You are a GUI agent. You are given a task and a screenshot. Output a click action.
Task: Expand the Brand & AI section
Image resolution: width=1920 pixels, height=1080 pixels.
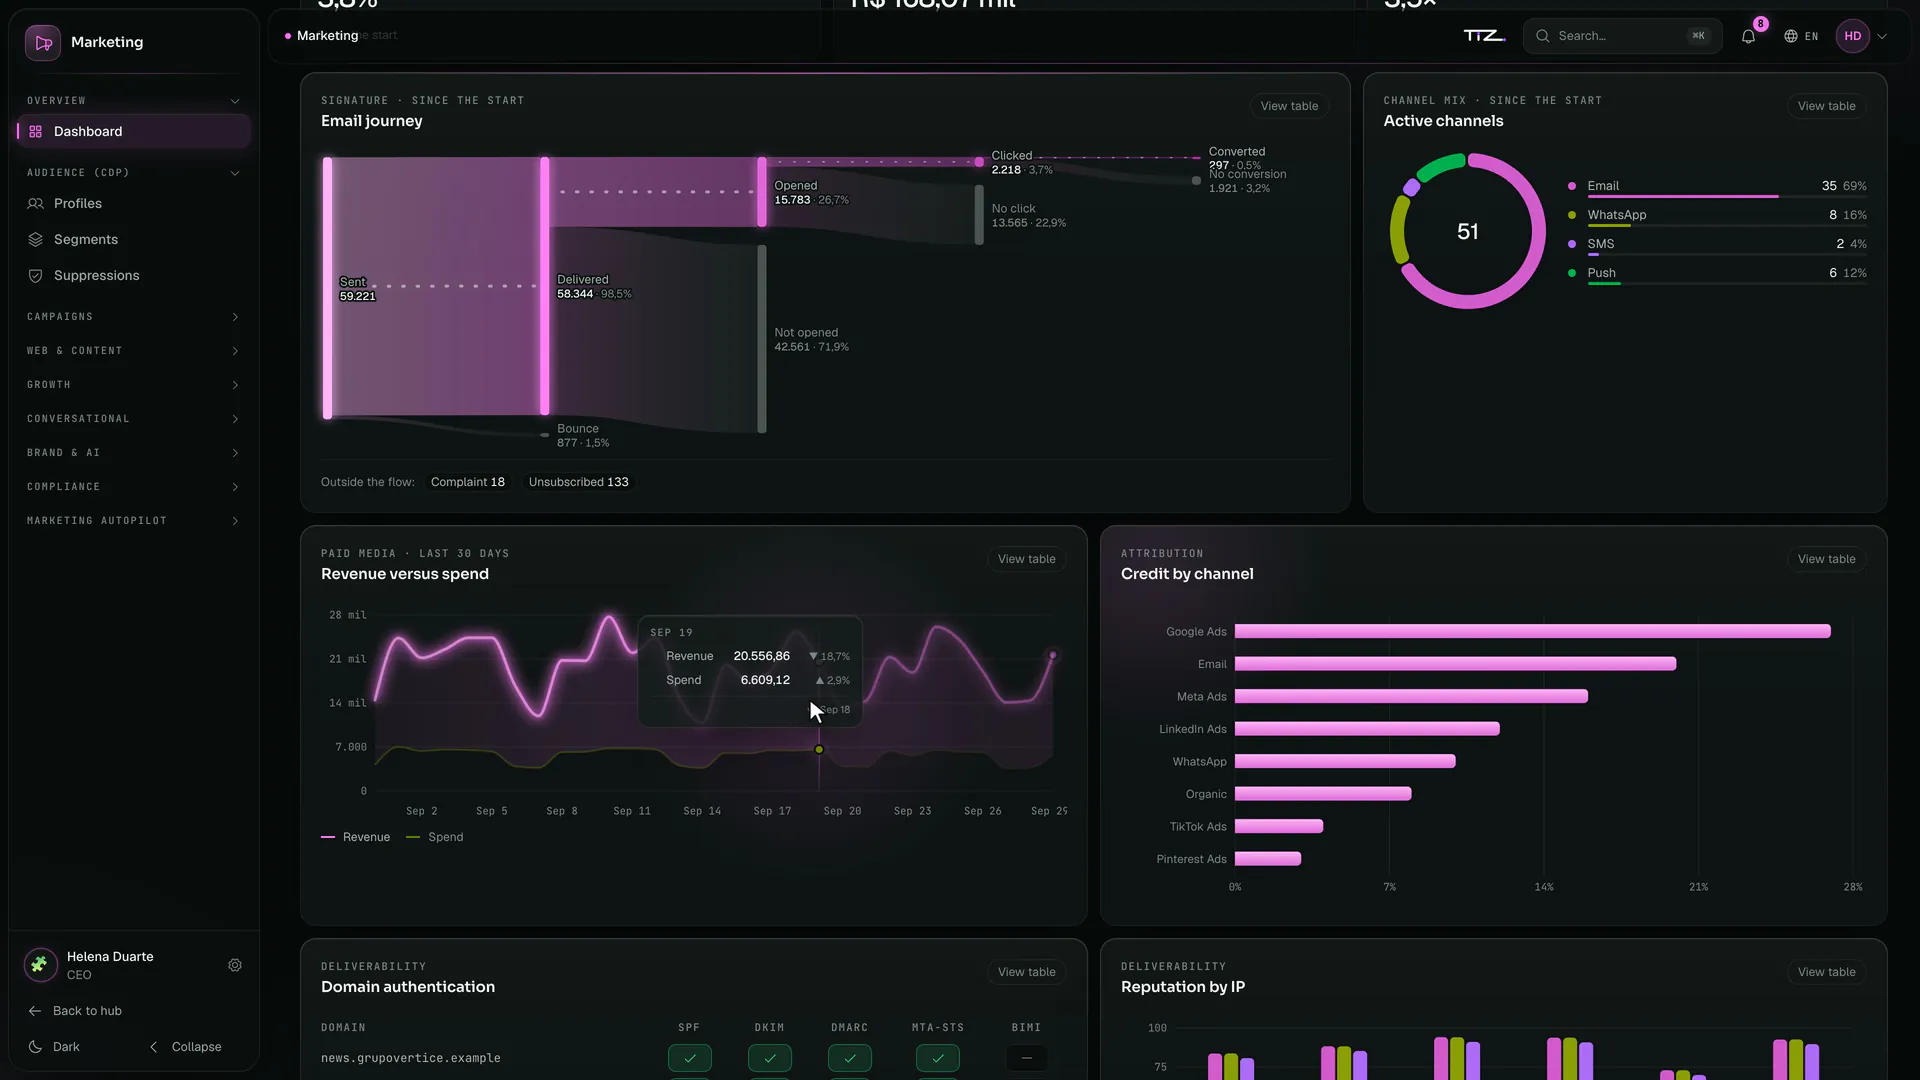pos(134,453)
